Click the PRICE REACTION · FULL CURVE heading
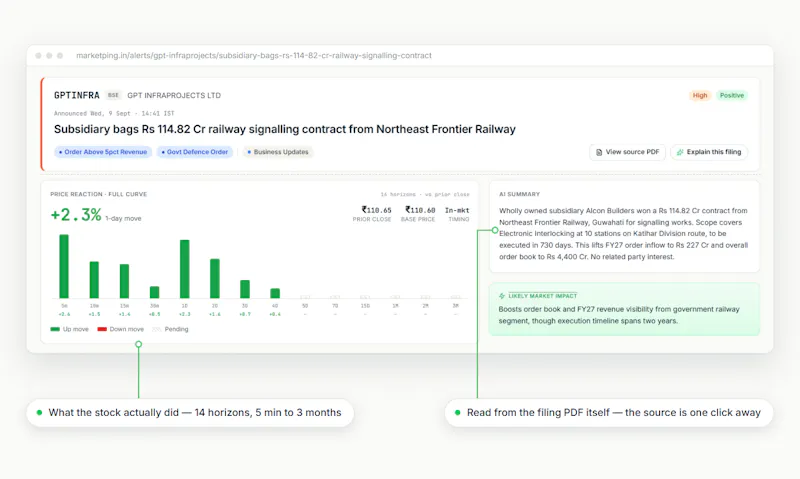The width and height of the screenshot is (800, 479). point(98,194)
